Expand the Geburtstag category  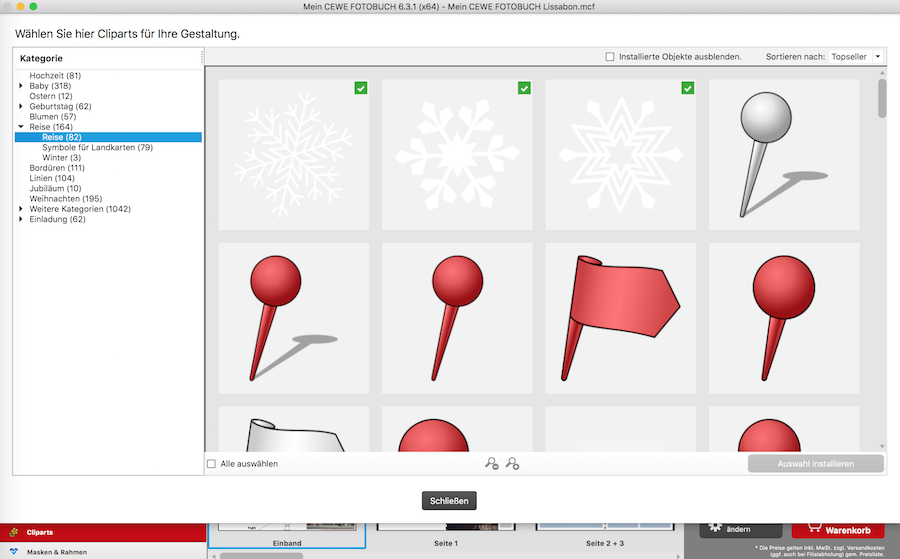tap(21, 106)
